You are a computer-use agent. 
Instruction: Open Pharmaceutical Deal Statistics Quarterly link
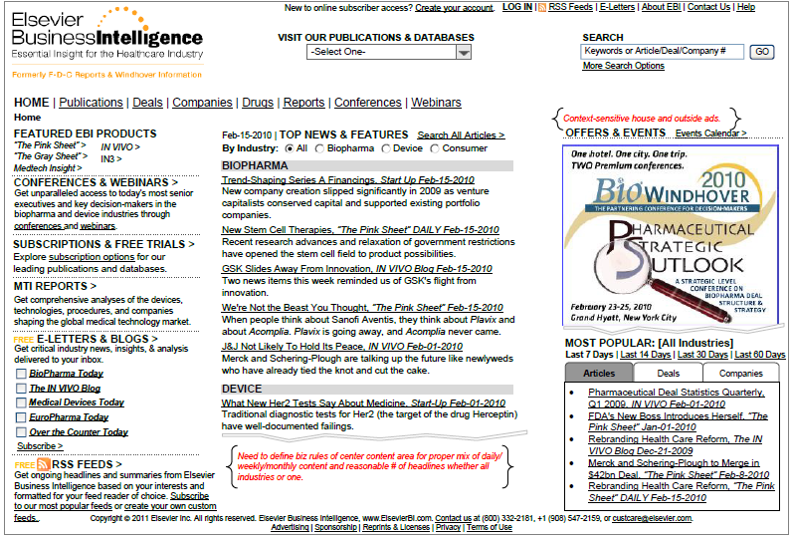click(x=676, y=398)
